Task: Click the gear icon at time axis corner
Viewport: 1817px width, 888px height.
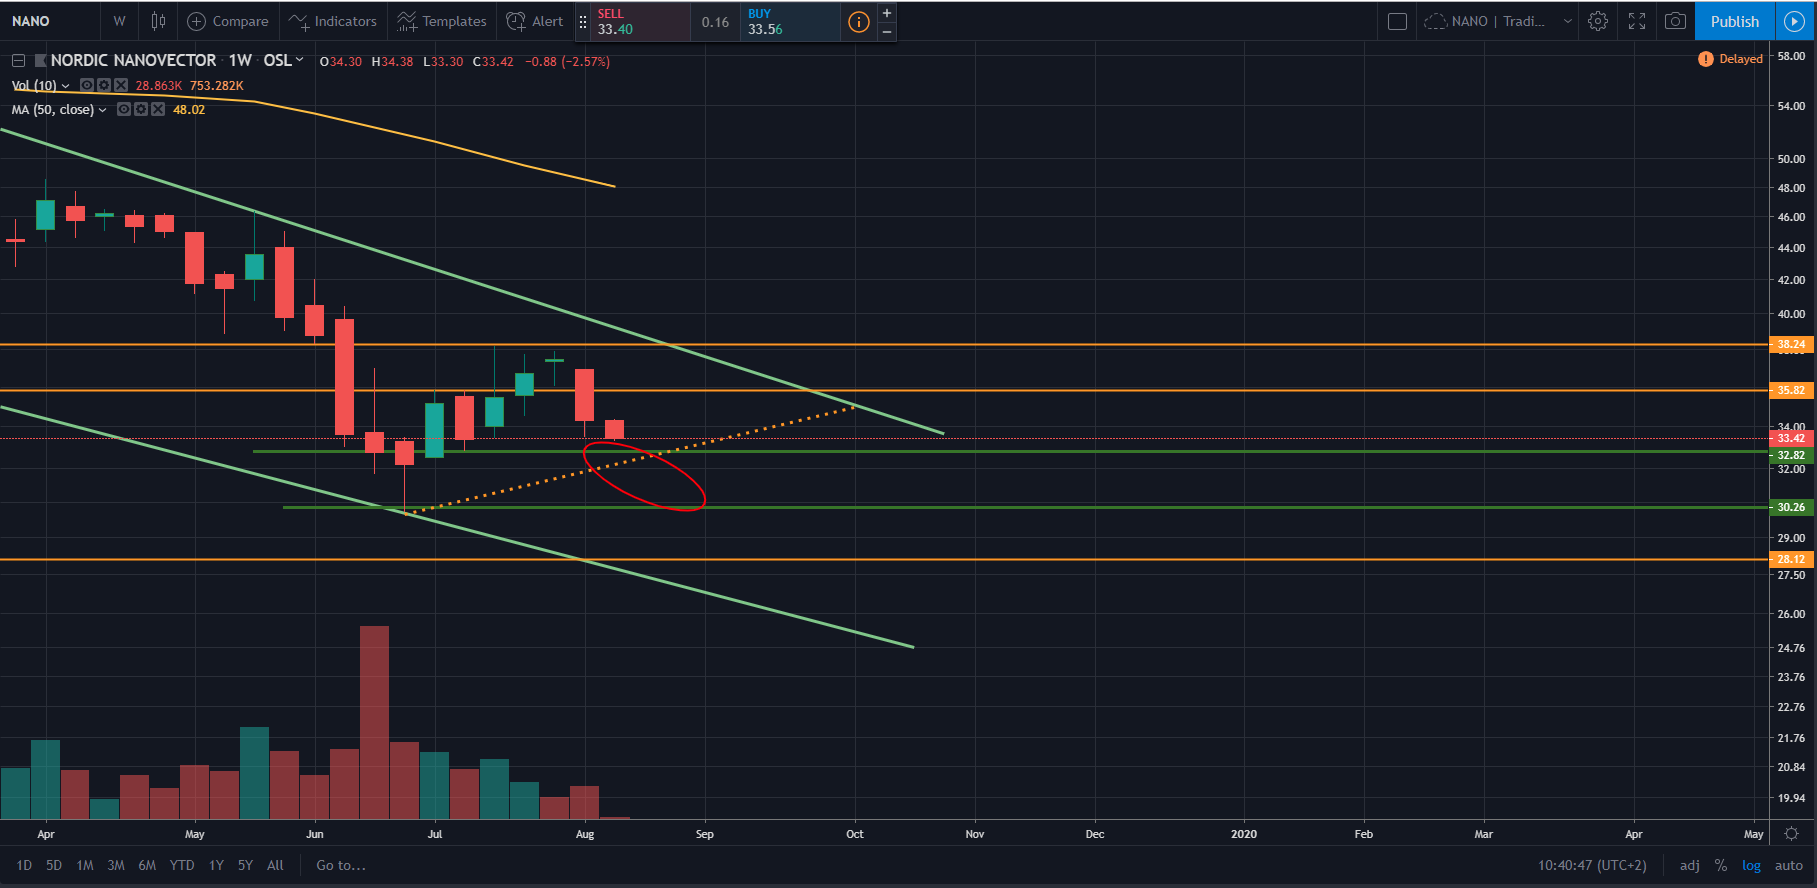Action: pyautogui.click(x=1791, y=833)
